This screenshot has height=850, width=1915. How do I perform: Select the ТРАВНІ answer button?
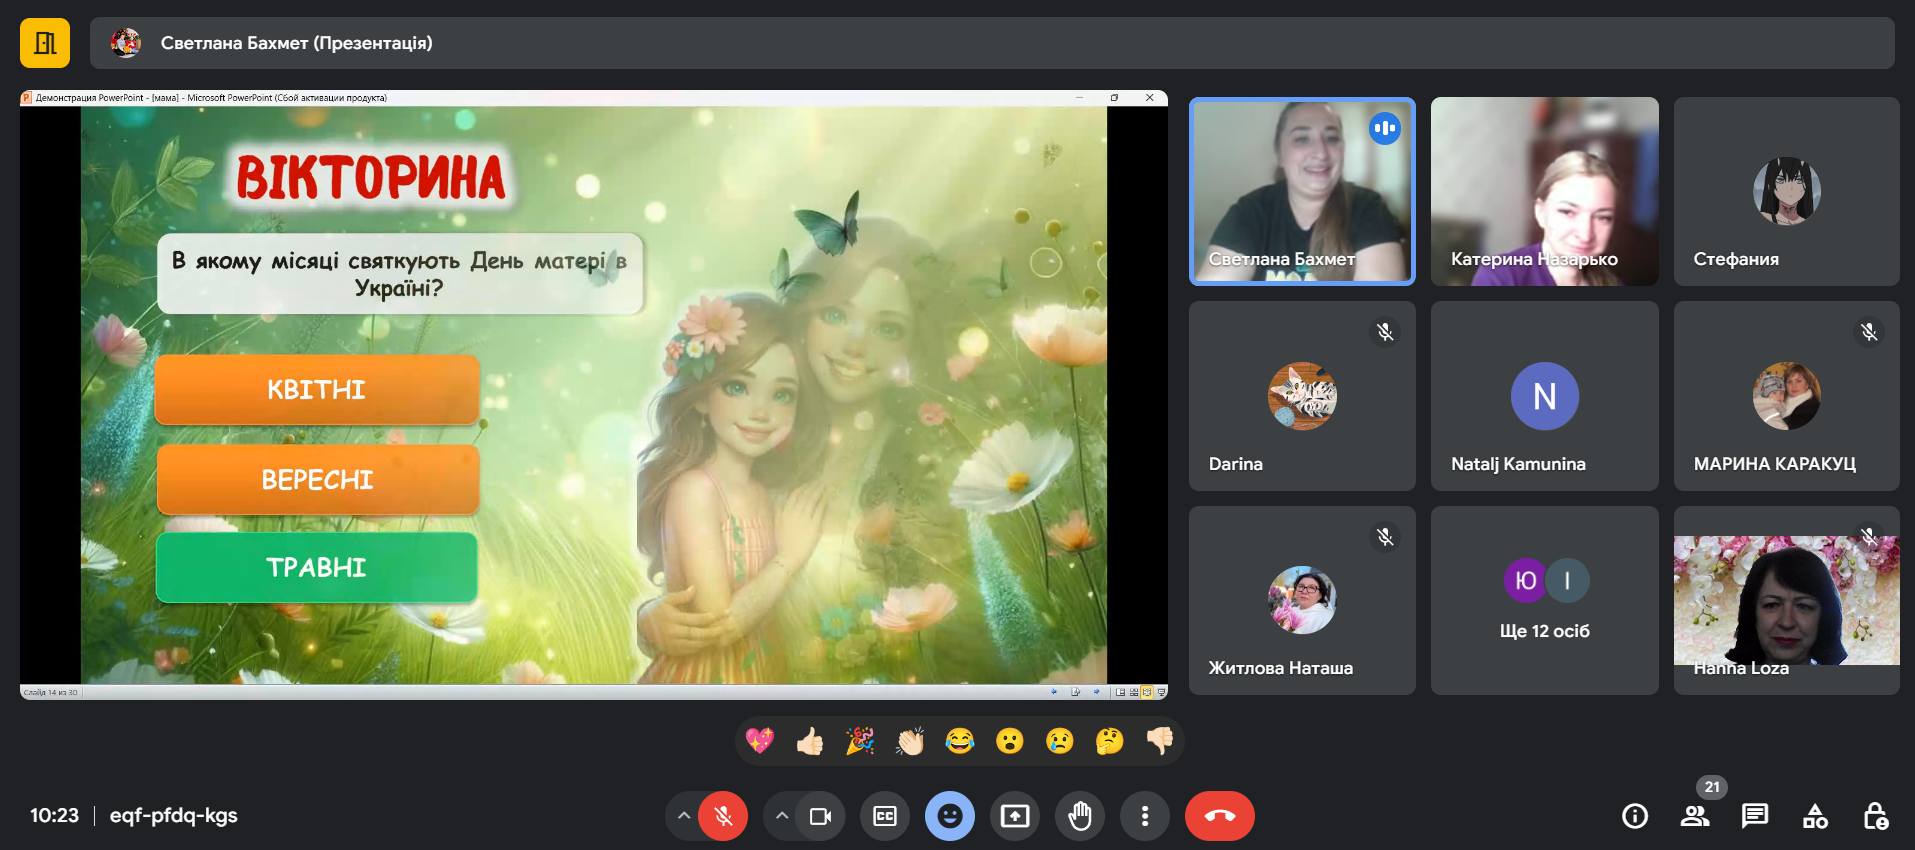point(317,567)
